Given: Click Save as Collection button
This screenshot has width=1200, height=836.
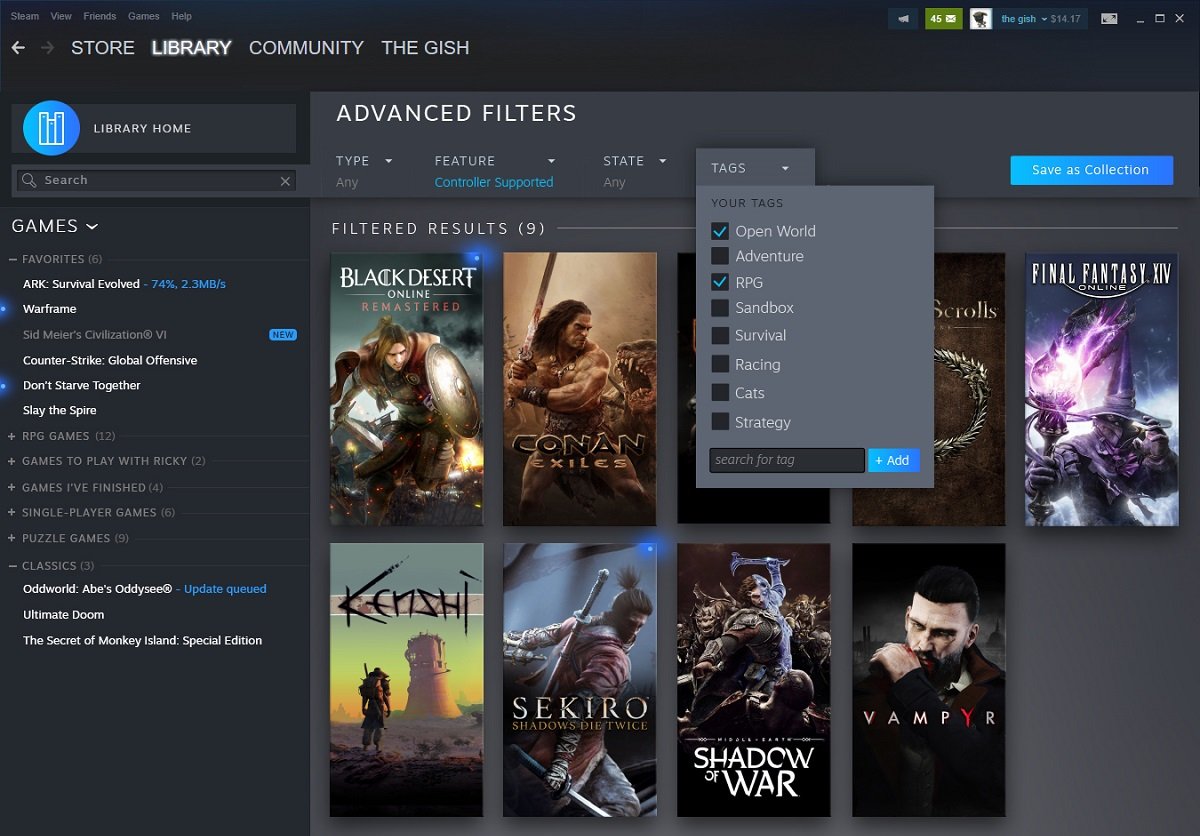Looking at the screenshot, I should pyautogui.click(x=1090, y=170).
